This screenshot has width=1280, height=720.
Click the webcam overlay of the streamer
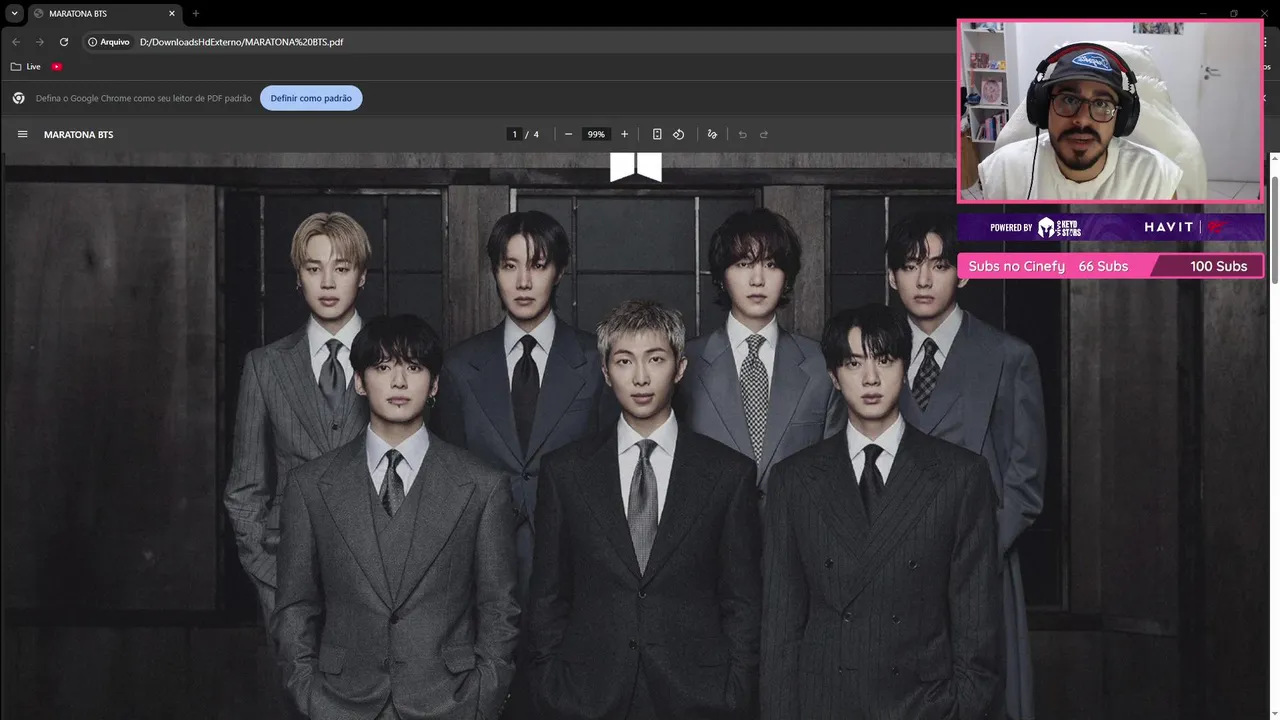1111,111
